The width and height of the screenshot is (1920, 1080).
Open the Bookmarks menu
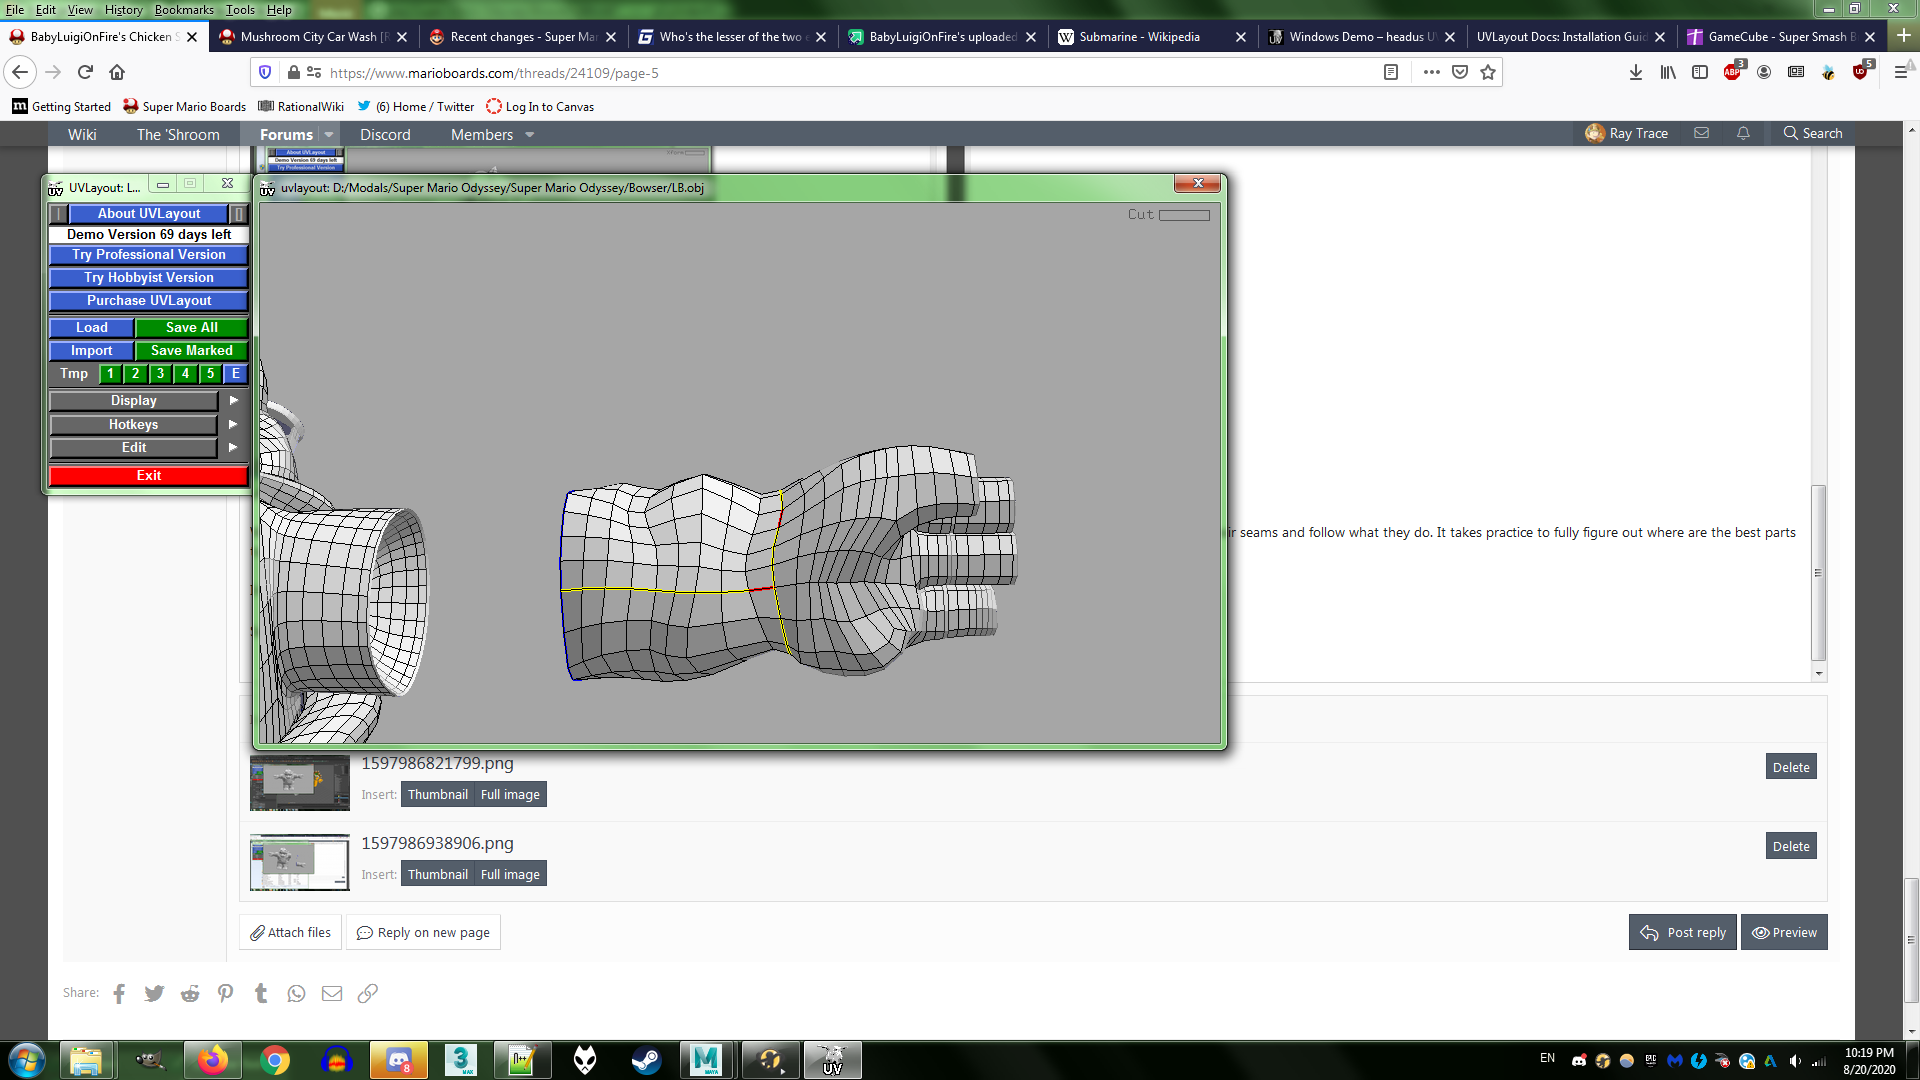(x=184, y=9)
